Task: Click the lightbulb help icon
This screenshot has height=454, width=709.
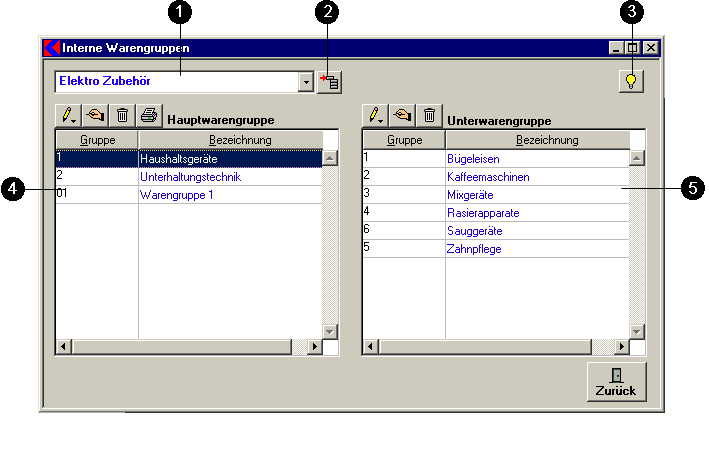Action: [630, 82]
